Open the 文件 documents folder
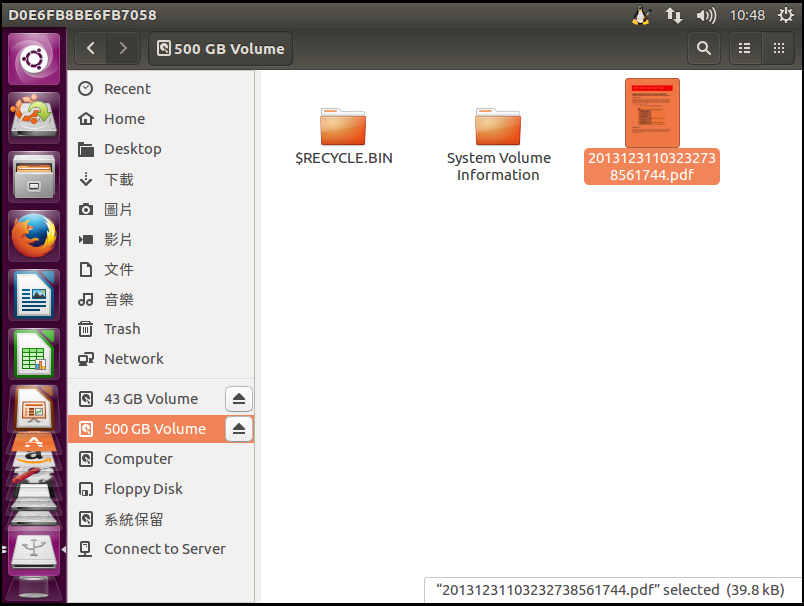The width and height of the screenshot is (804, 606). (x=160, y=269)
